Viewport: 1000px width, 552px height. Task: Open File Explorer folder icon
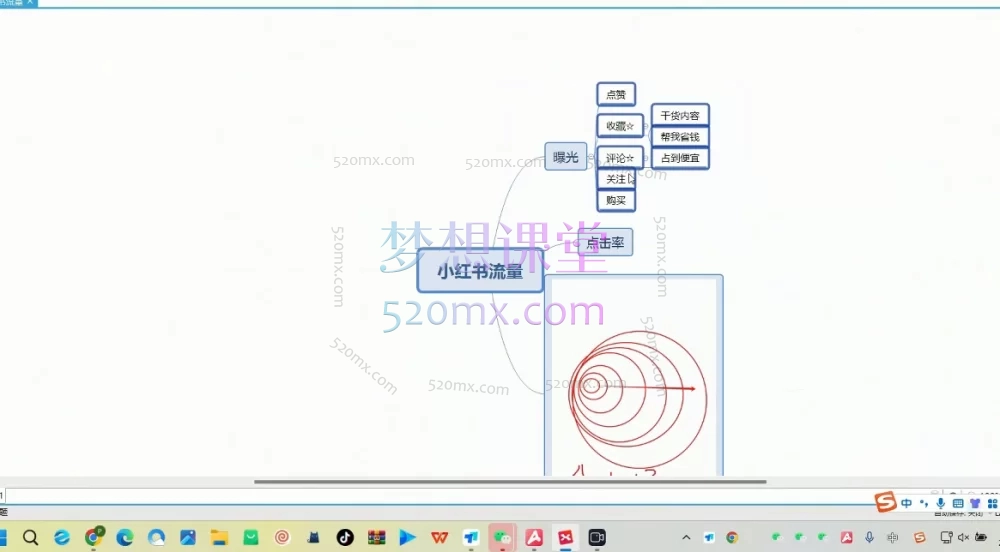click(x=218, y=538)
